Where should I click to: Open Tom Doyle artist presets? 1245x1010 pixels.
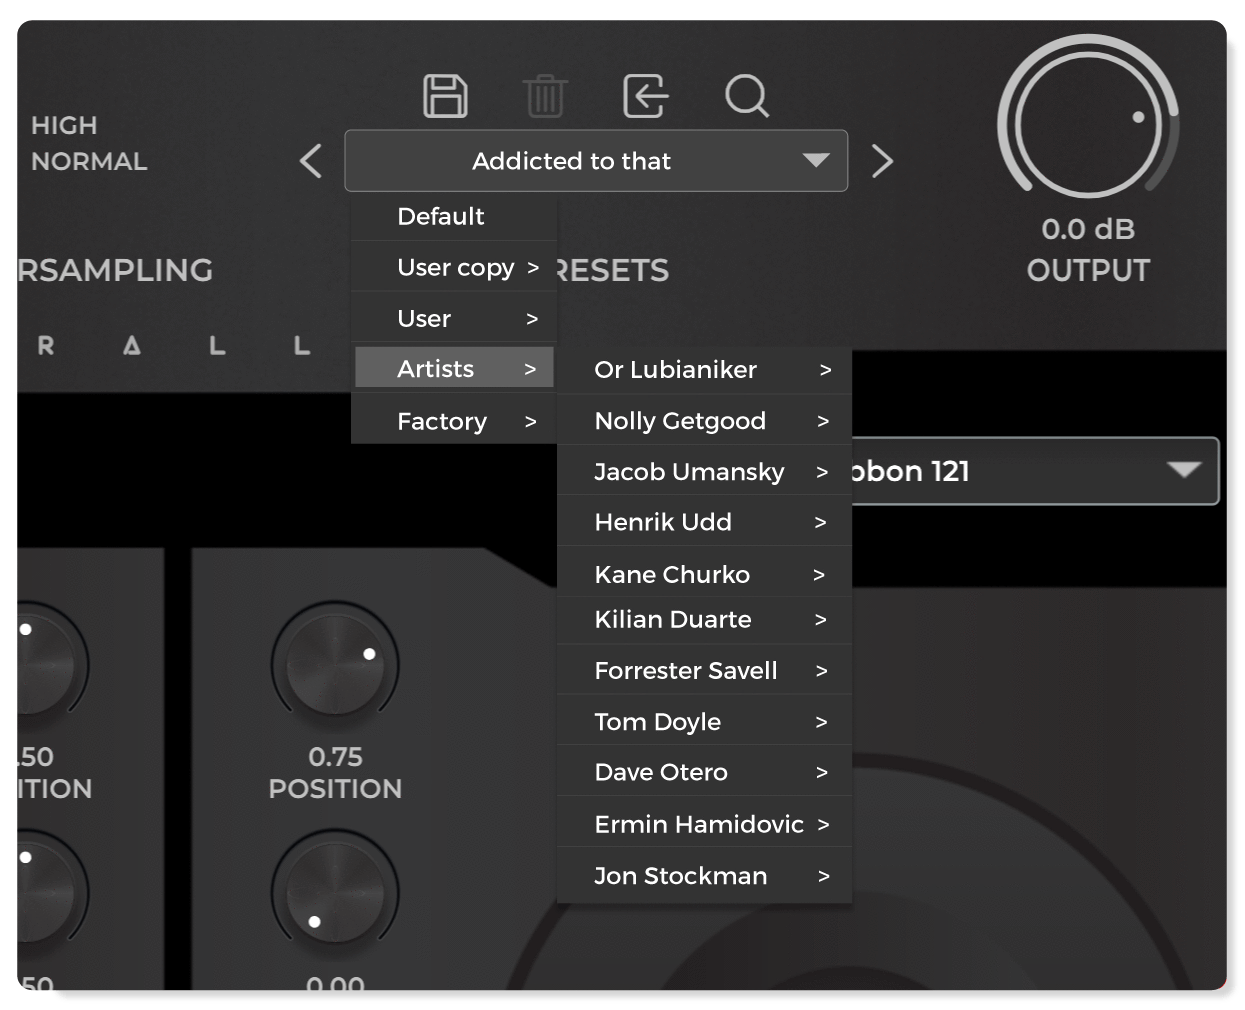[x=704, y=721]
